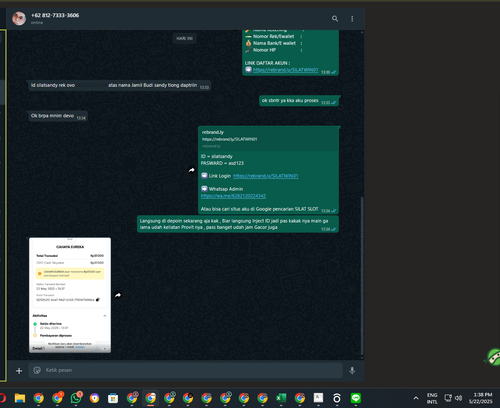The width and height of the screenshot is (500, 408).
Task: Open the emoji and sticker picker
Action: [x=37, y=370]
